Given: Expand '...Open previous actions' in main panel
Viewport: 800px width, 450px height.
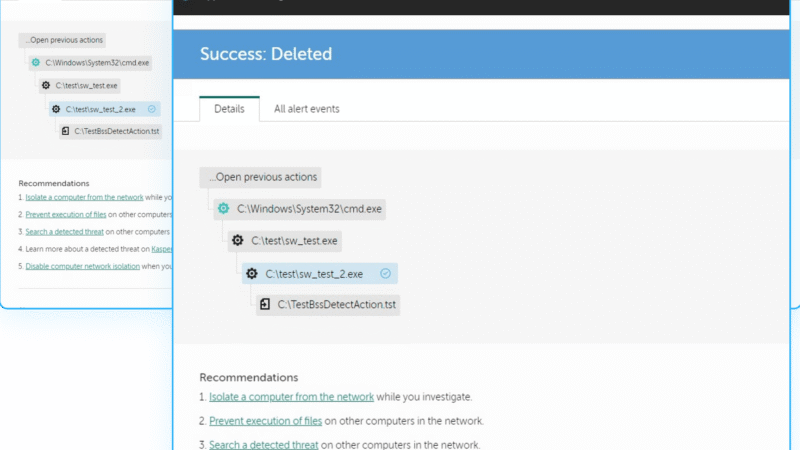Looking at the screenshot, I should pos(261,177).
